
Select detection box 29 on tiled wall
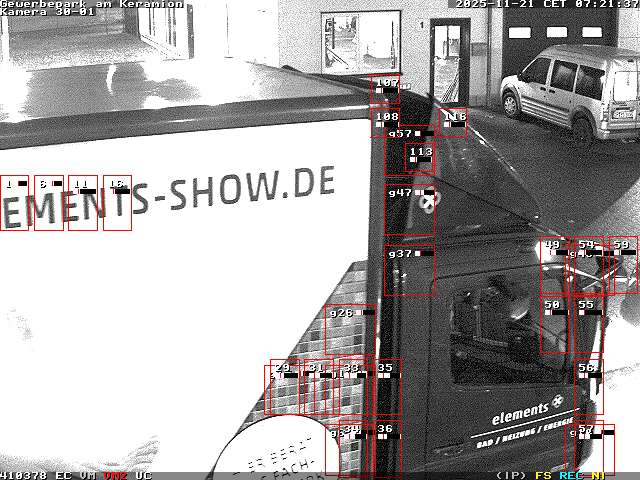pos(283,389)
